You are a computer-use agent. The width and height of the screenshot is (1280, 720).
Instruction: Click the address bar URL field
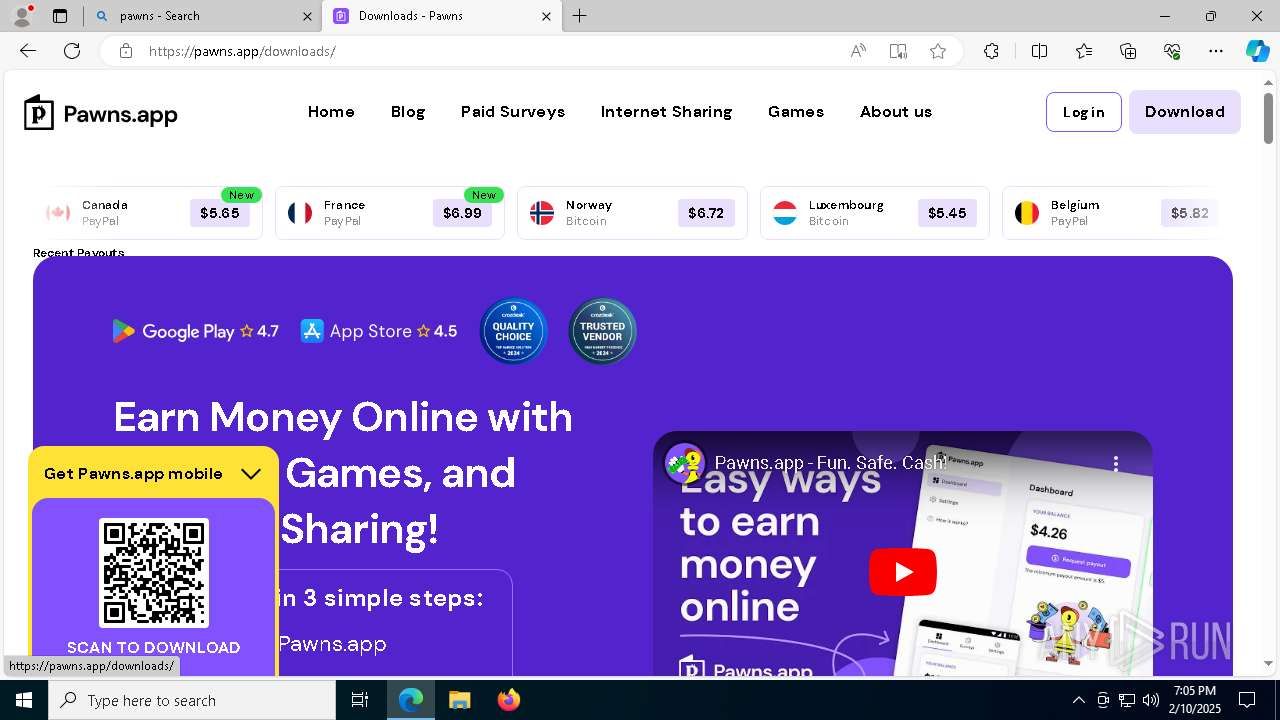point(490,51)
